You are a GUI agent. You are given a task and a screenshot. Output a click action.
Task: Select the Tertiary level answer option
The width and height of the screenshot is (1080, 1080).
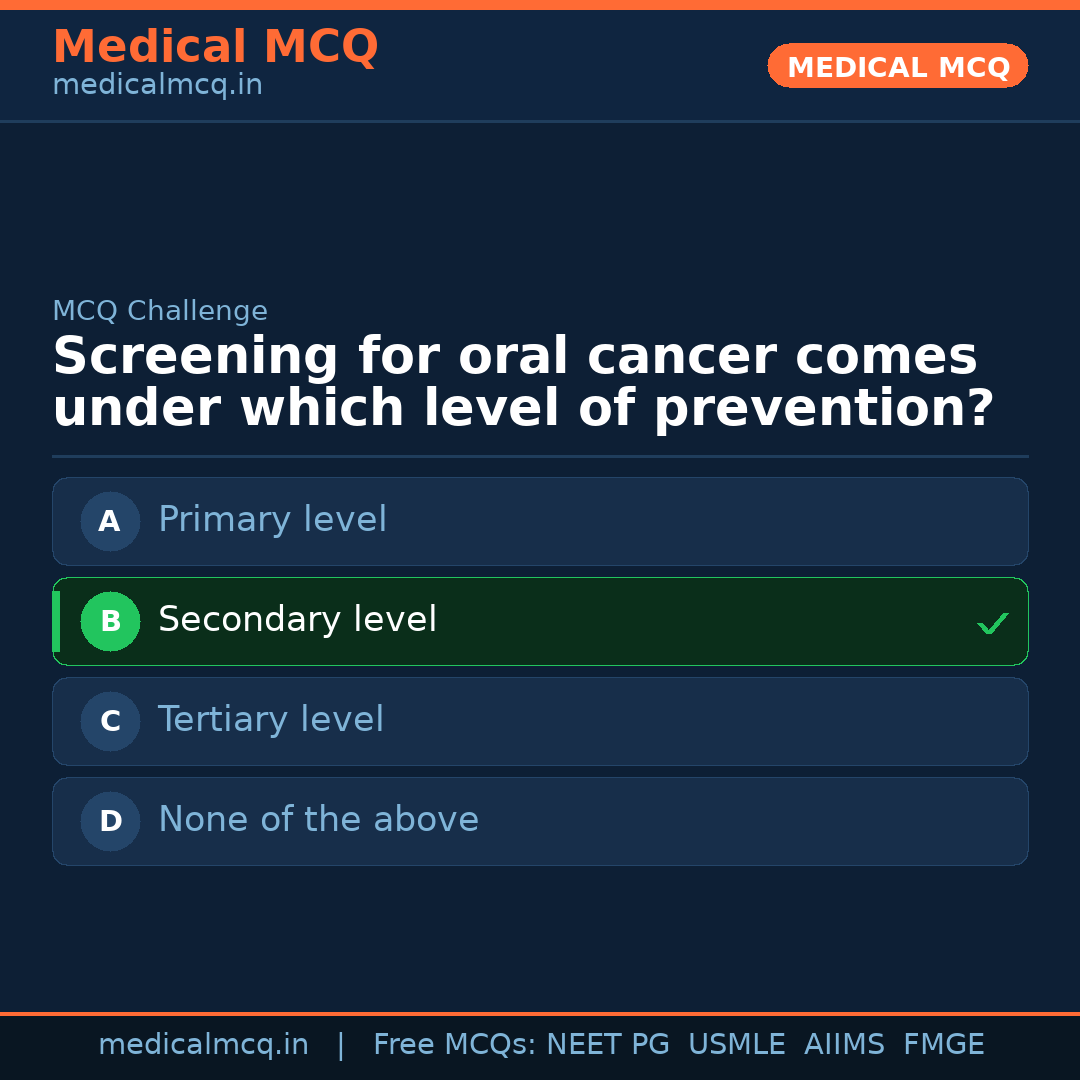[540, 721]
